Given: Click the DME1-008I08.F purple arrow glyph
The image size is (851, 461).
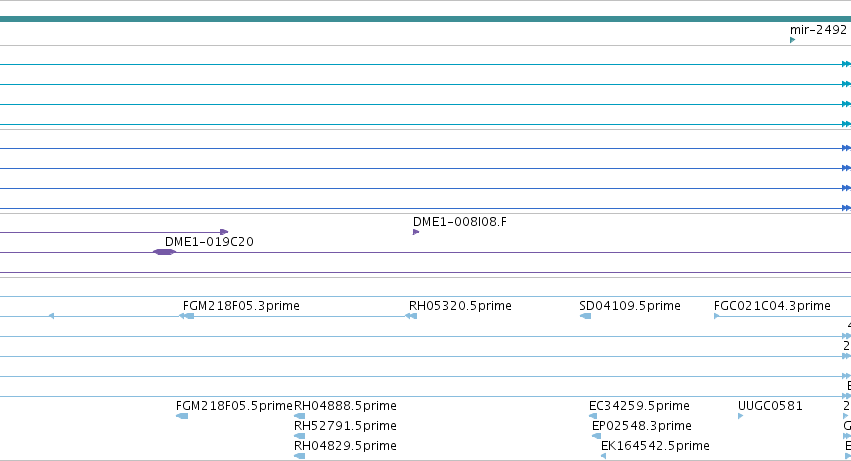Looking at the screenshot, I should tap(416, 232).
